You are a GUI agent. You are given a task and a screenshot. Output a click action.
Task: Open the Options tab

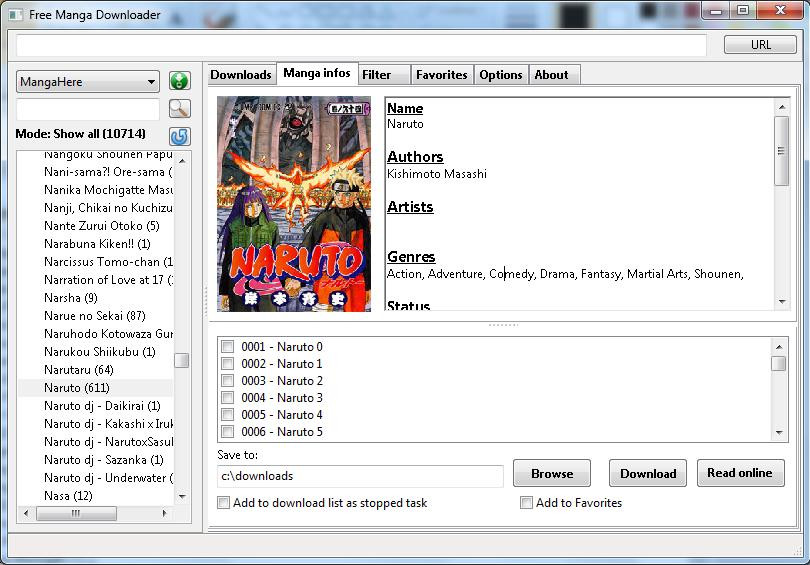[501, 75]
